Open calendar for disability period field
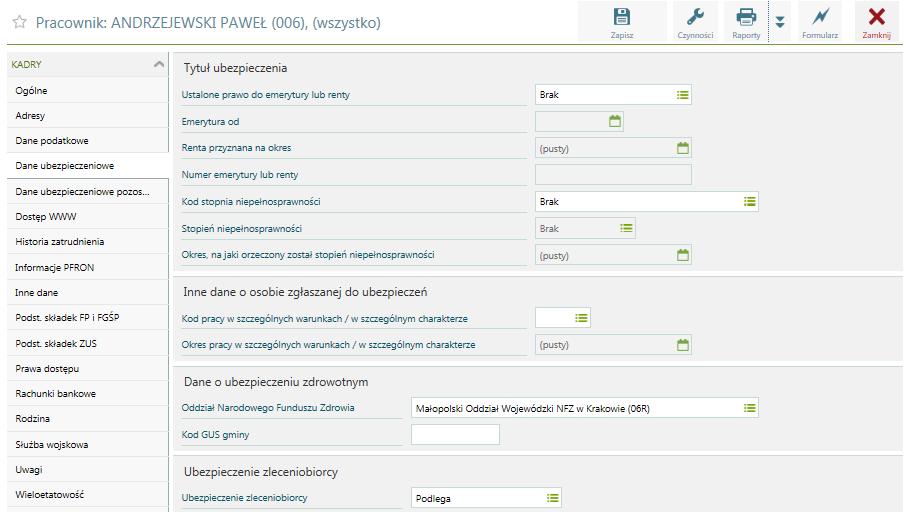 pos(683,255)
